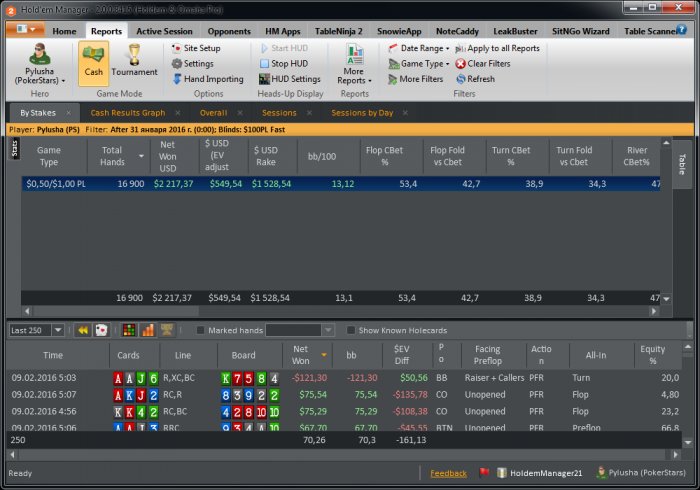Image resolution: width=700 pixels, height=490 pixels.
Task: Open the Cash Results Graph report tab
Action: [128, 113]
